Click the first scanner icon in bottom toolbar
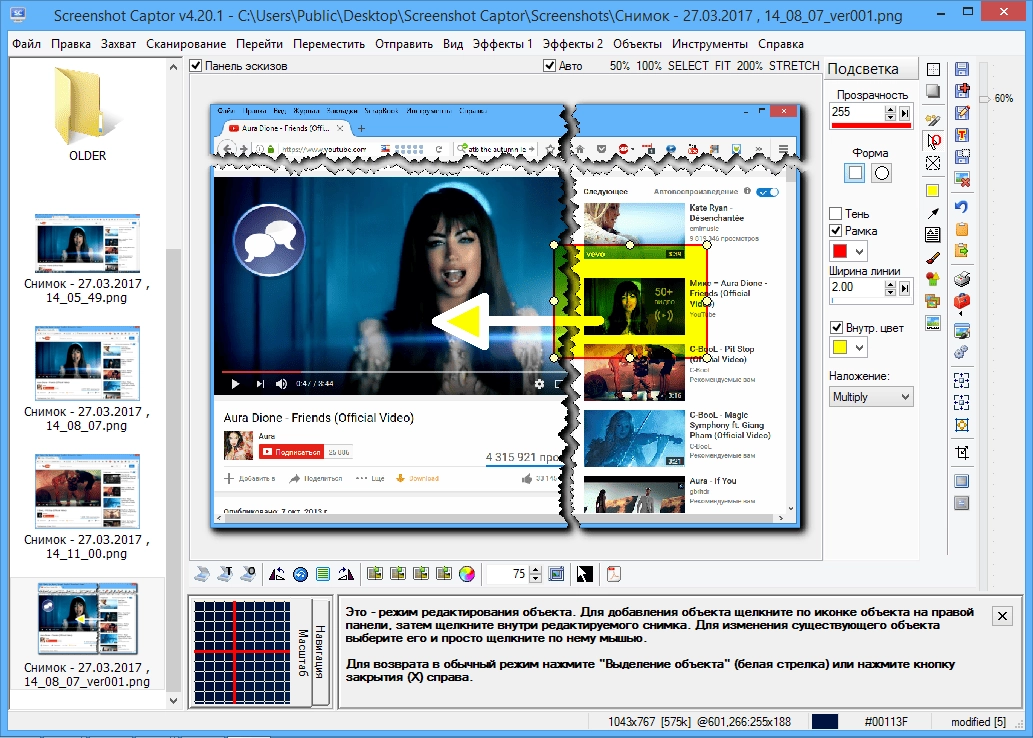Image resolution: width=1033 pixels, height=738 pixels. 202,575
